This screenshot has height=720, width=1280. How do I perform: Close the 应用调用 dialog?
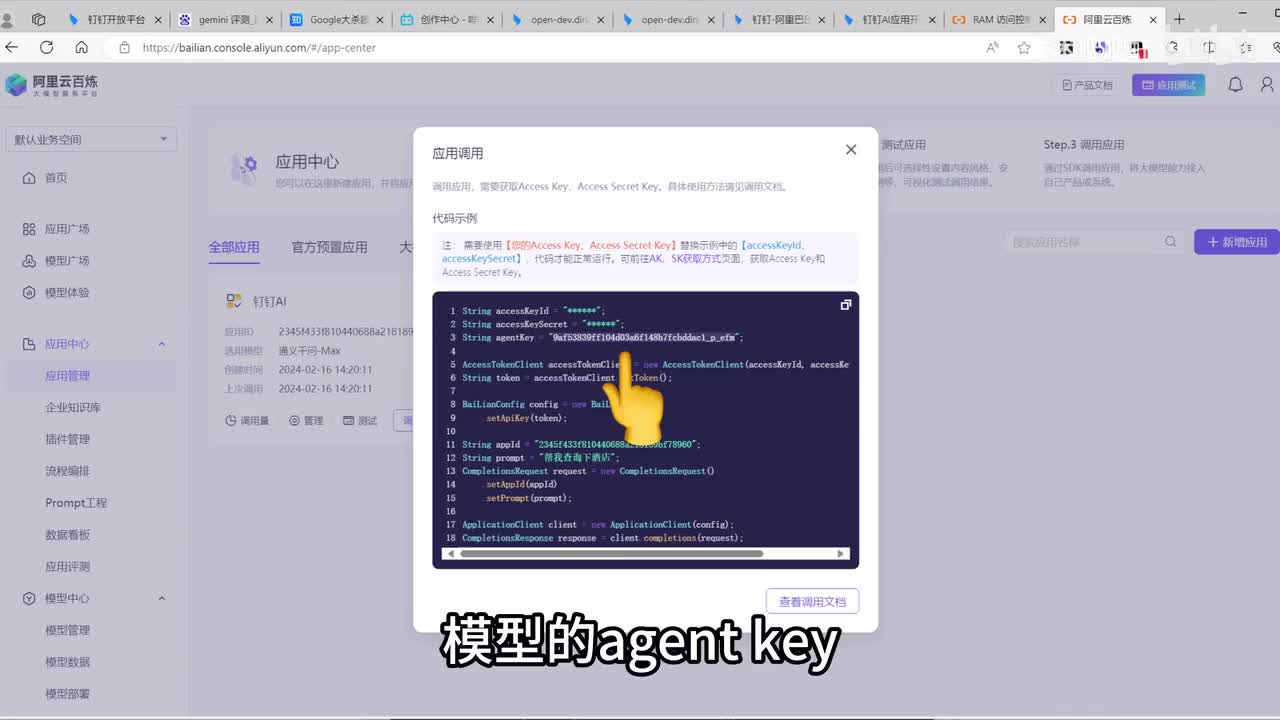pos(851,150)
